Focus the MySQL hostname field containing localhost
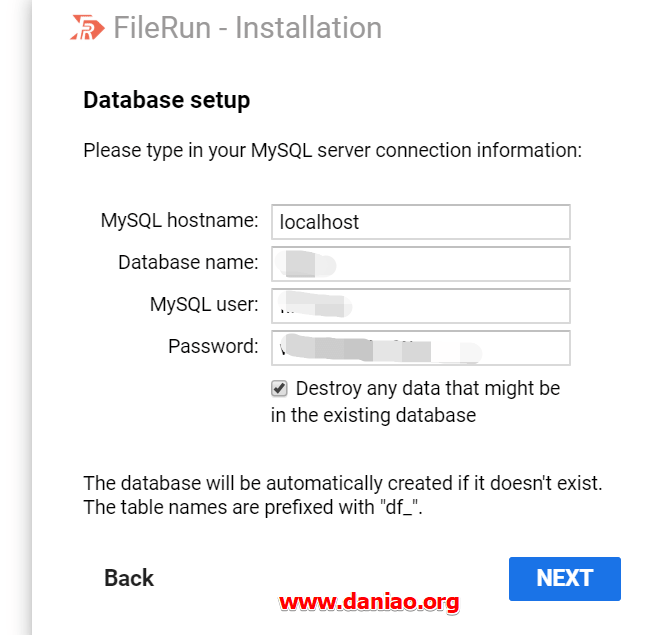Viewport: 658px width, 635px height. [420, 222]
